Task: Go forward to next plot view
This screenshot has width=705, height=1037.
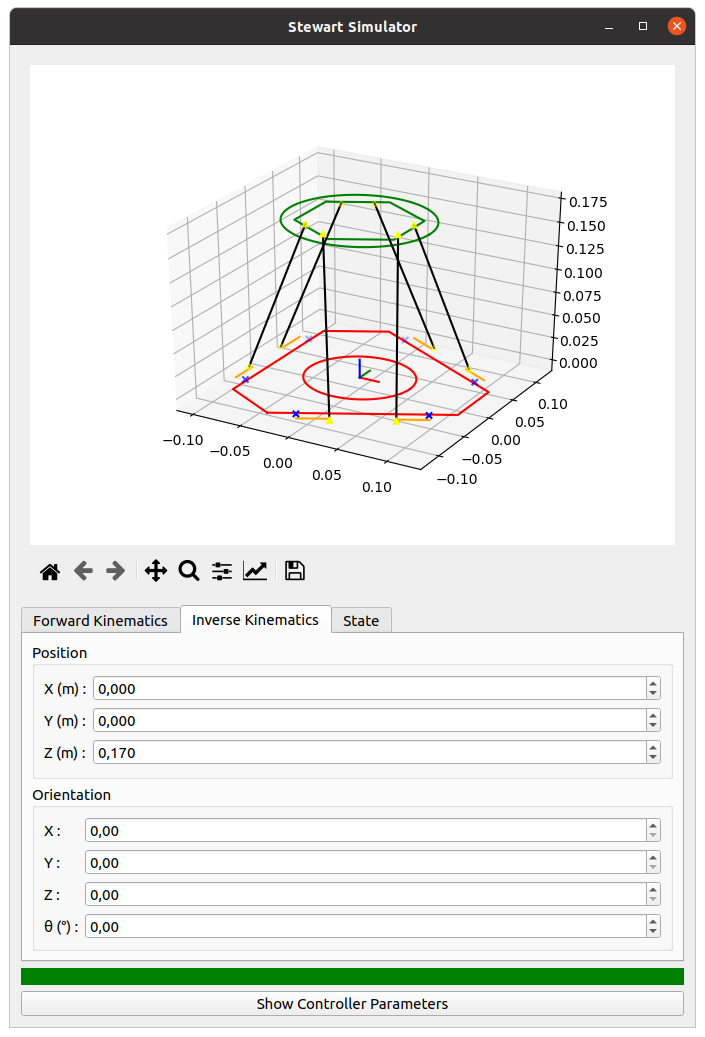Action: point(116,571)
